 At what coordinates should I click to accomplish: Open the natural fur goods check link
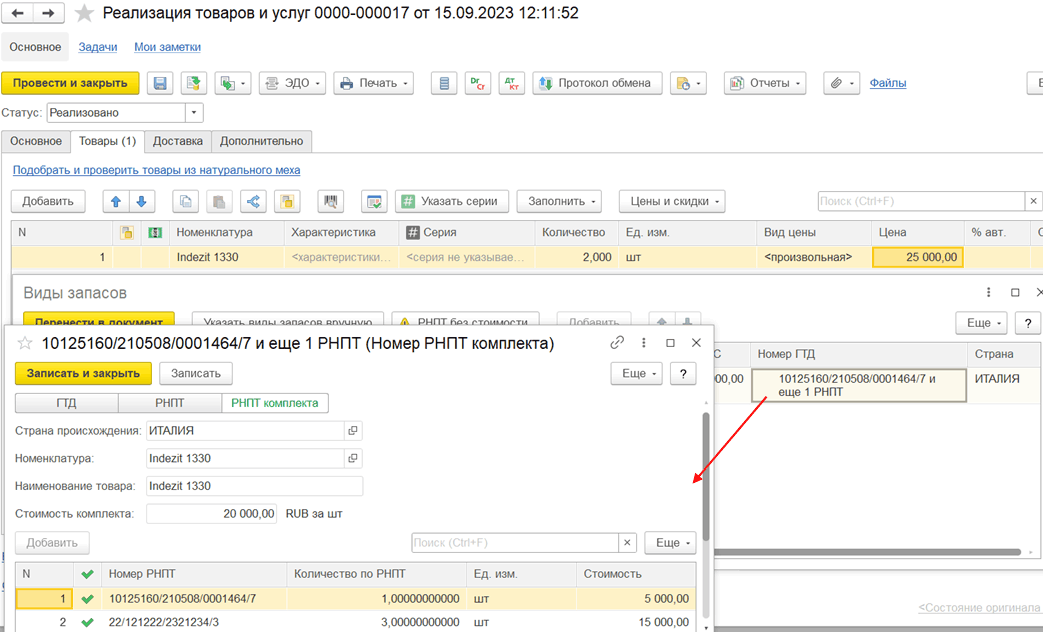pyautogui.click(x=156, y=170)
